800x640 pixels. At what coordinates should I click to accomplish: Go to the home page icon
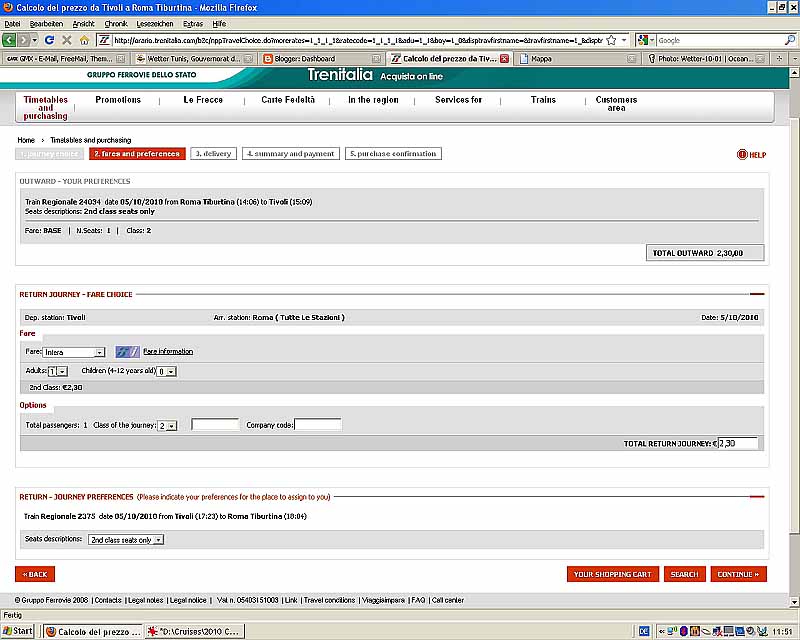[x=85, y=40]
